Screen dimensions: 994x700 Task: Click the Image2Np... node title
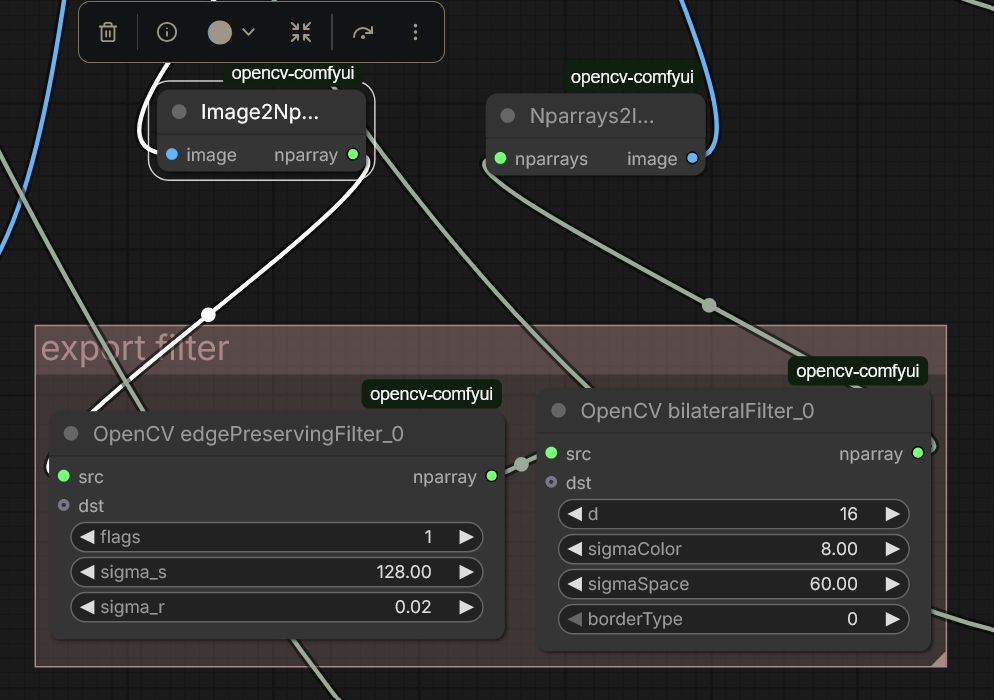pos(260,112)
